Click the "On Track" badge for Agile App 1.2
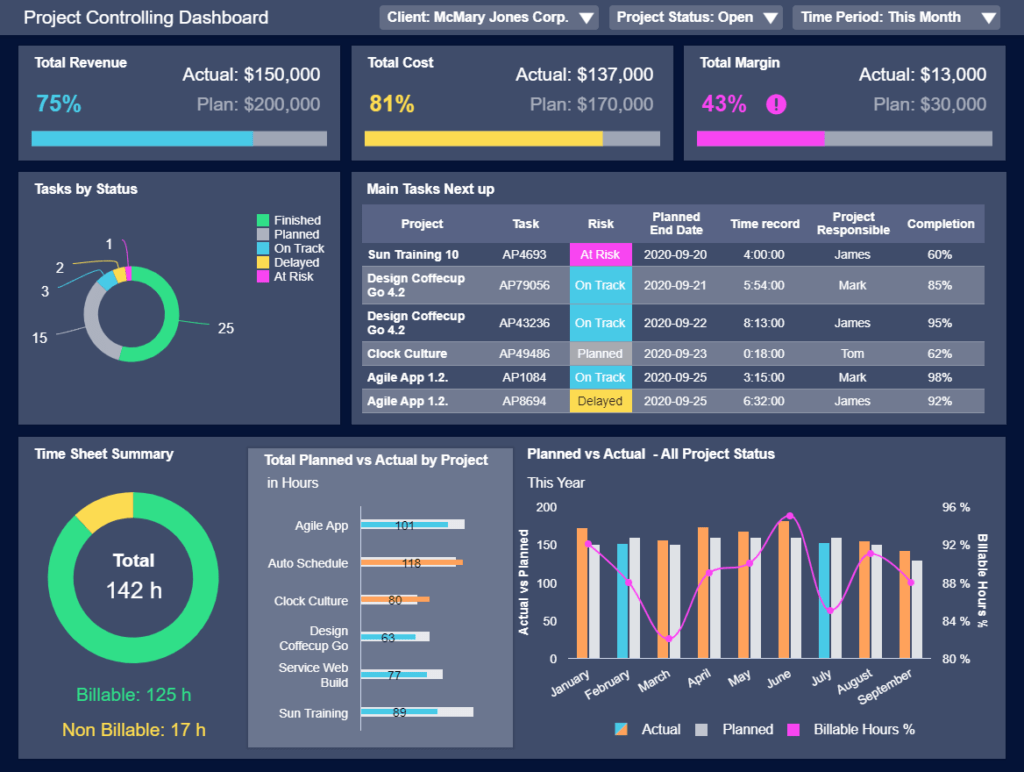1024x772 pixels. click(x=600, y=377)
